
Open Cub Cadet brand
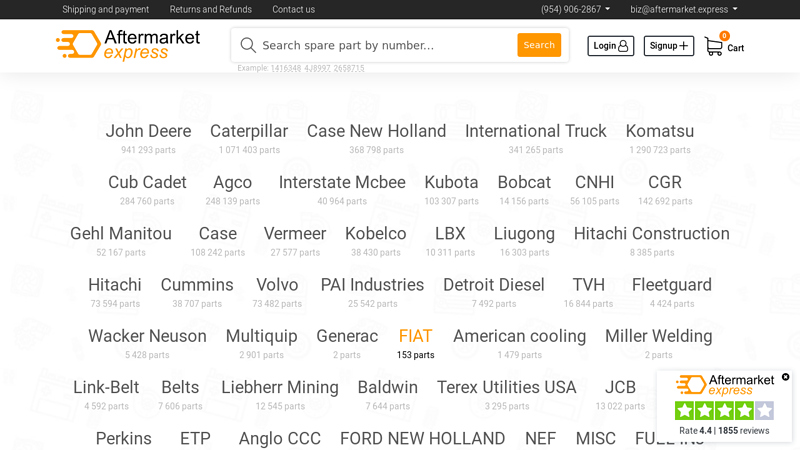147,182
